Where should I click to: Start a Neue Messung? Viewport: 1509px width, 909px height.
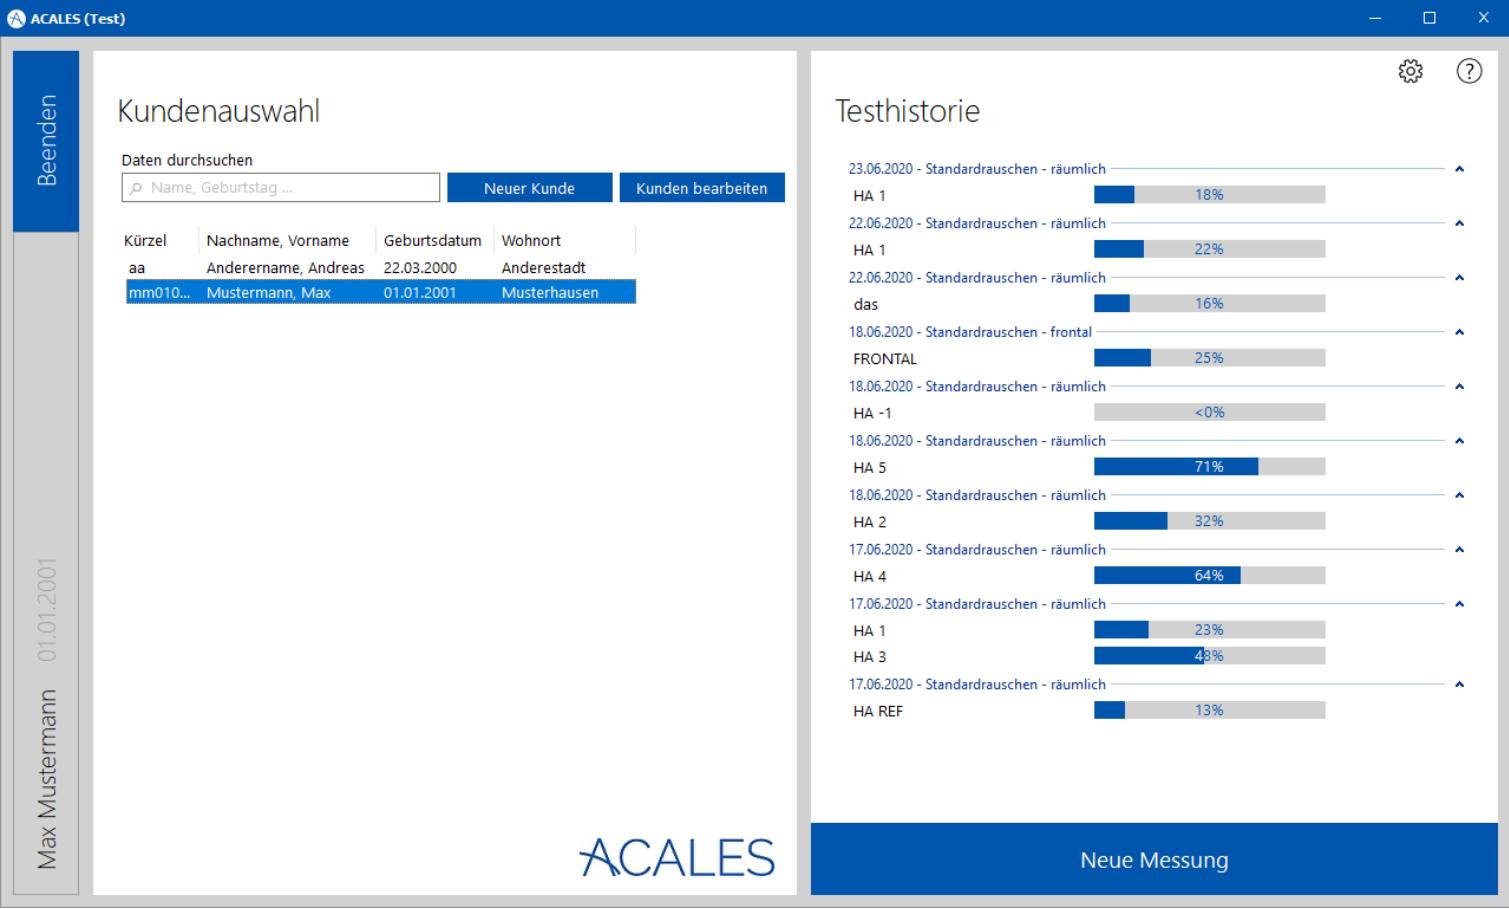(1153, 860)
